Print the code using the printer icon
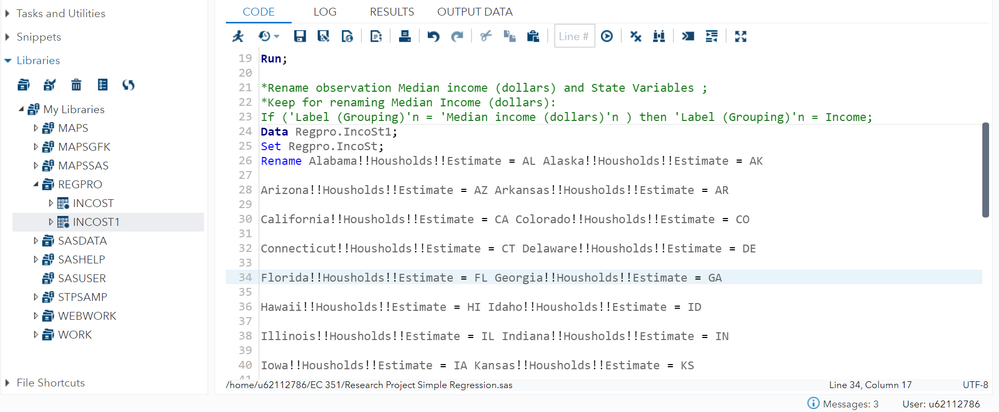The width and height of the screenshot is (999, 412). click(405, 36)
